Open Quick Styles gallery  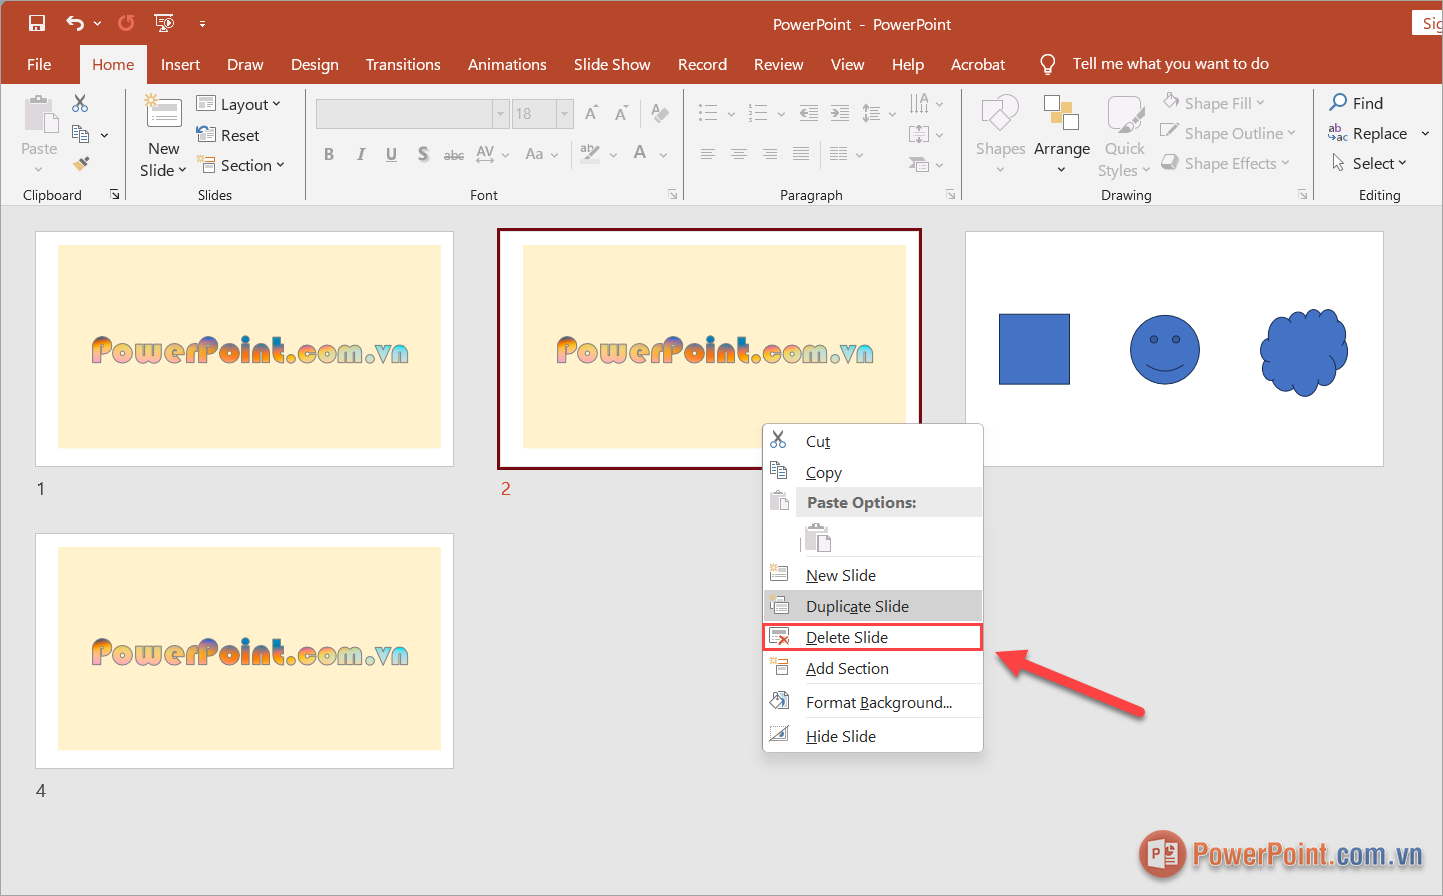point(1124,136)
